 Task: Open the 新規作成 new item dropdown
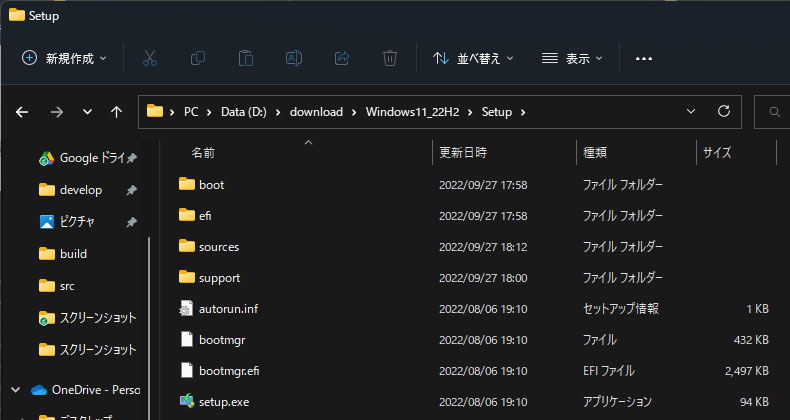[x=64, y=58]
